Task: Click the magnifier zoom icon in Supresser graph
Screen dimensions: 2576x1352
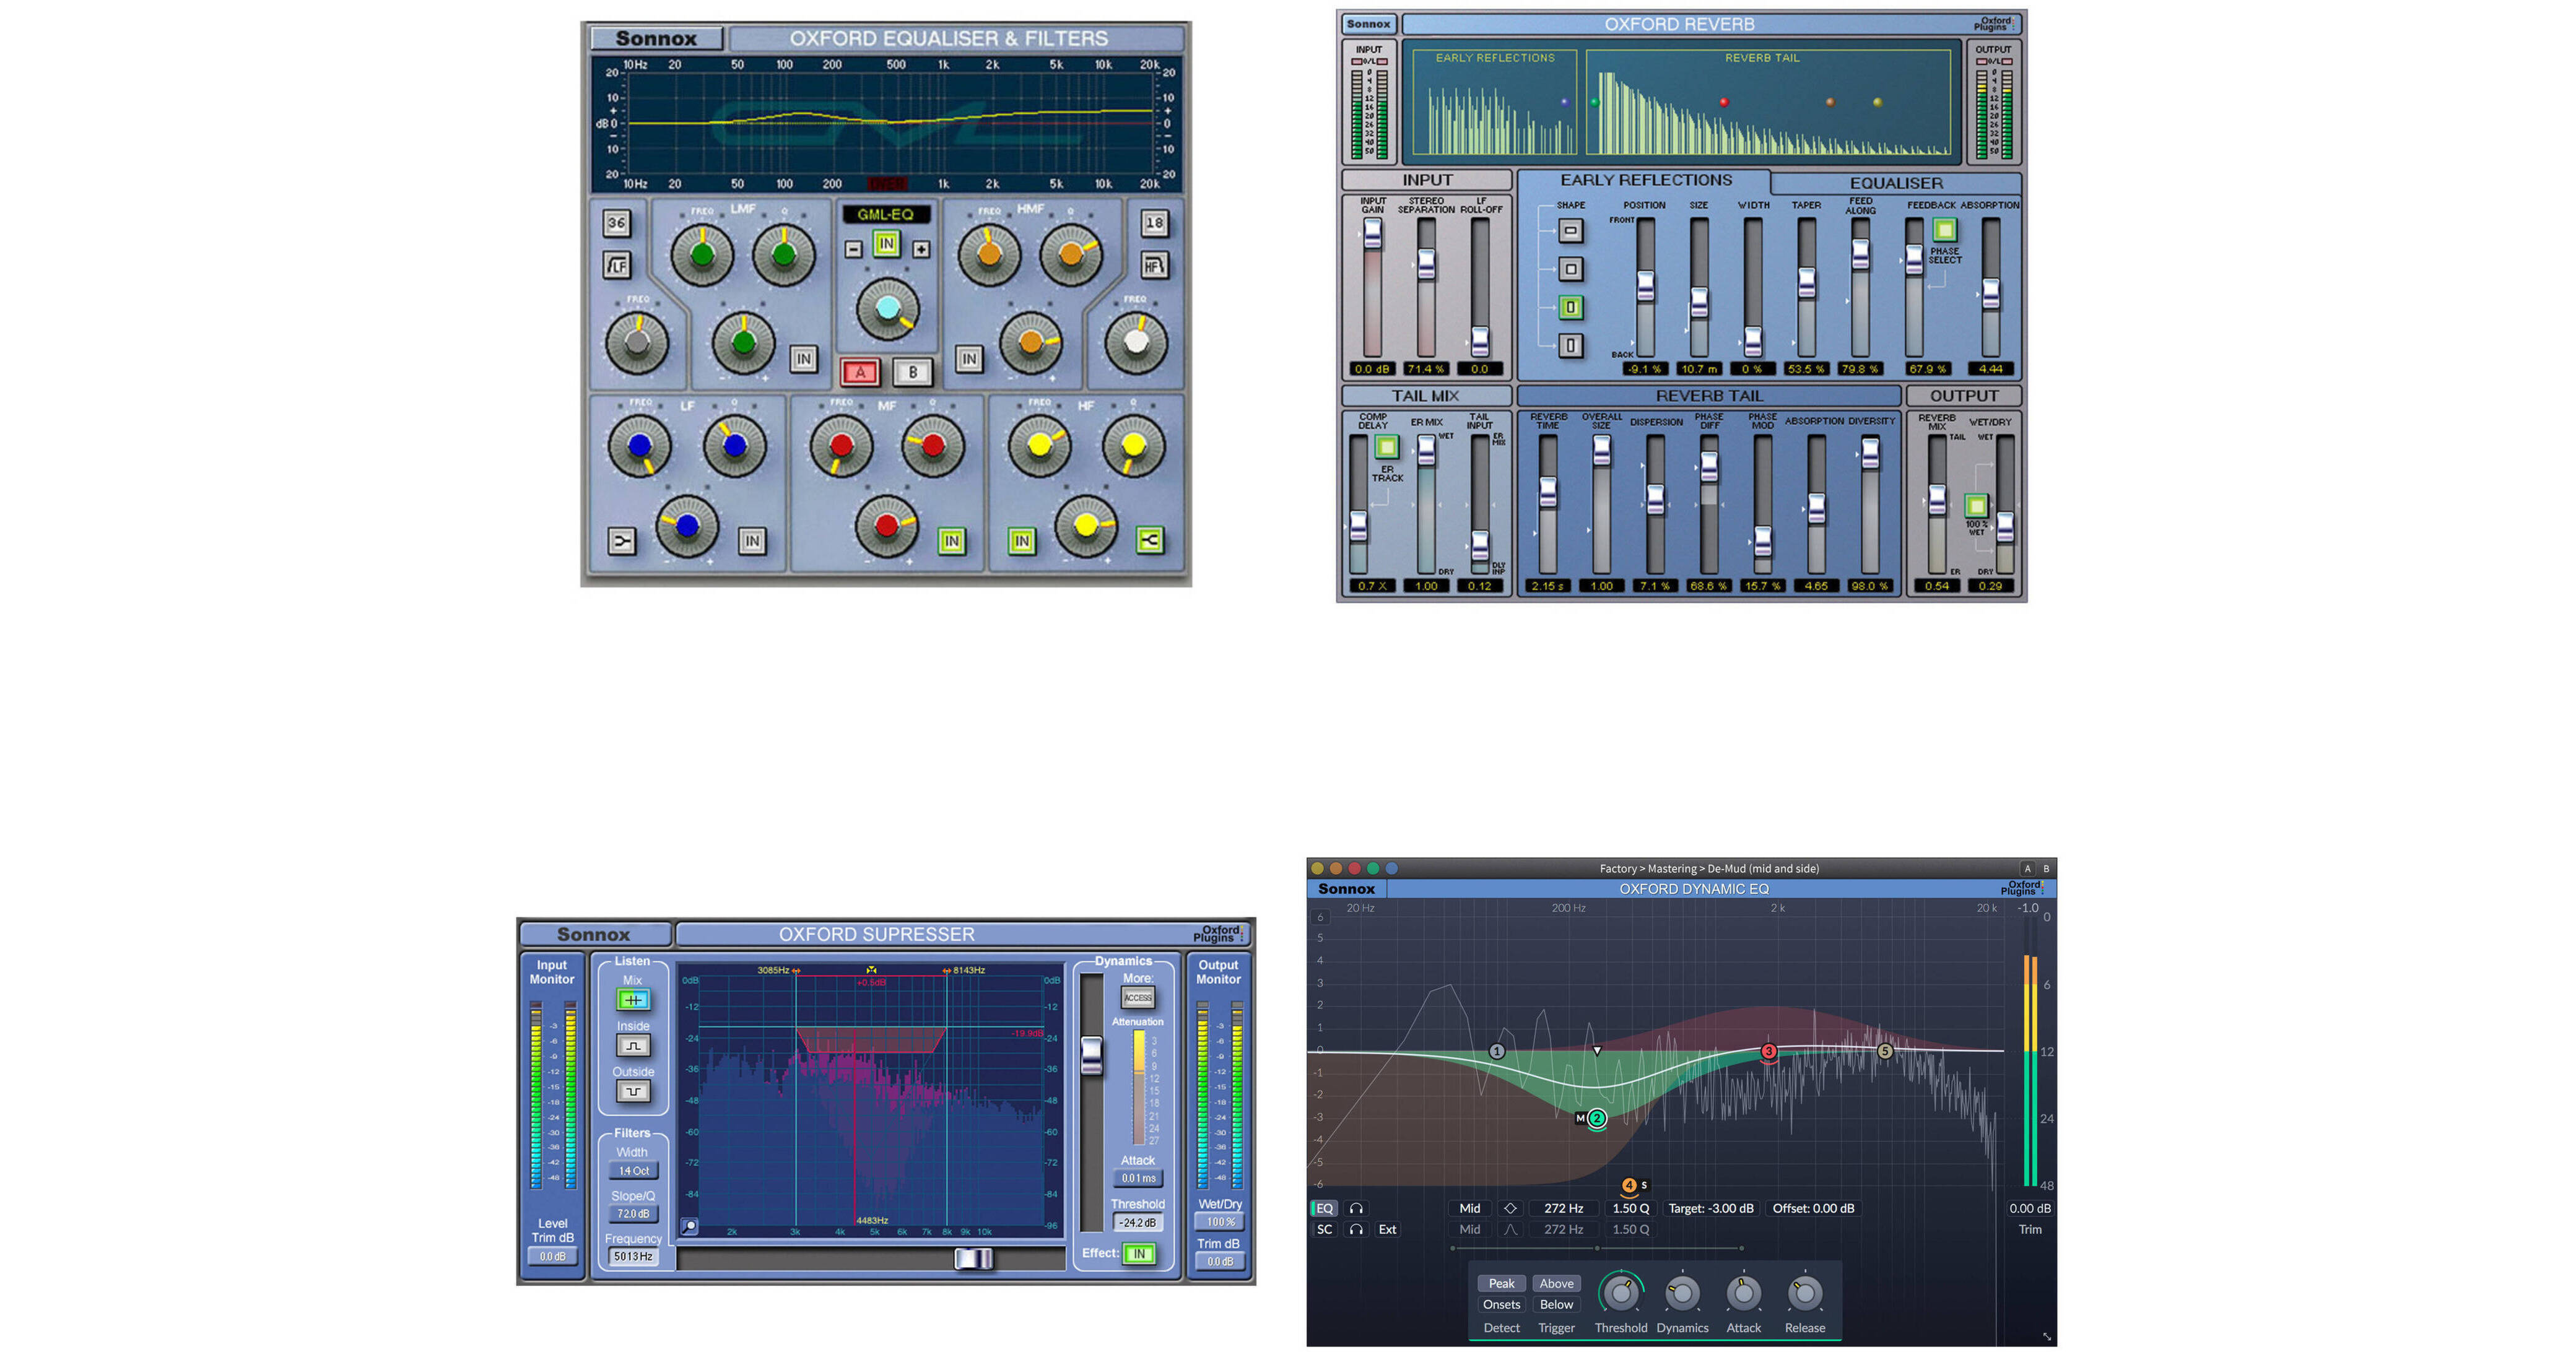Action: pyautogui.click(x=689, y=1226)
